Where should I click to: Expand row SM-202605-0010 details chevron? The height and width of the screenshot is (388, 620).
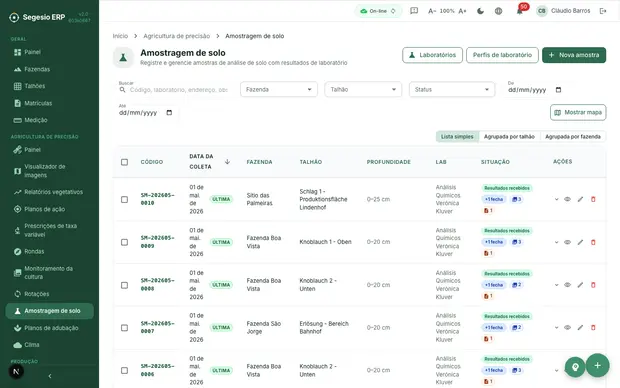click(556, 199)
